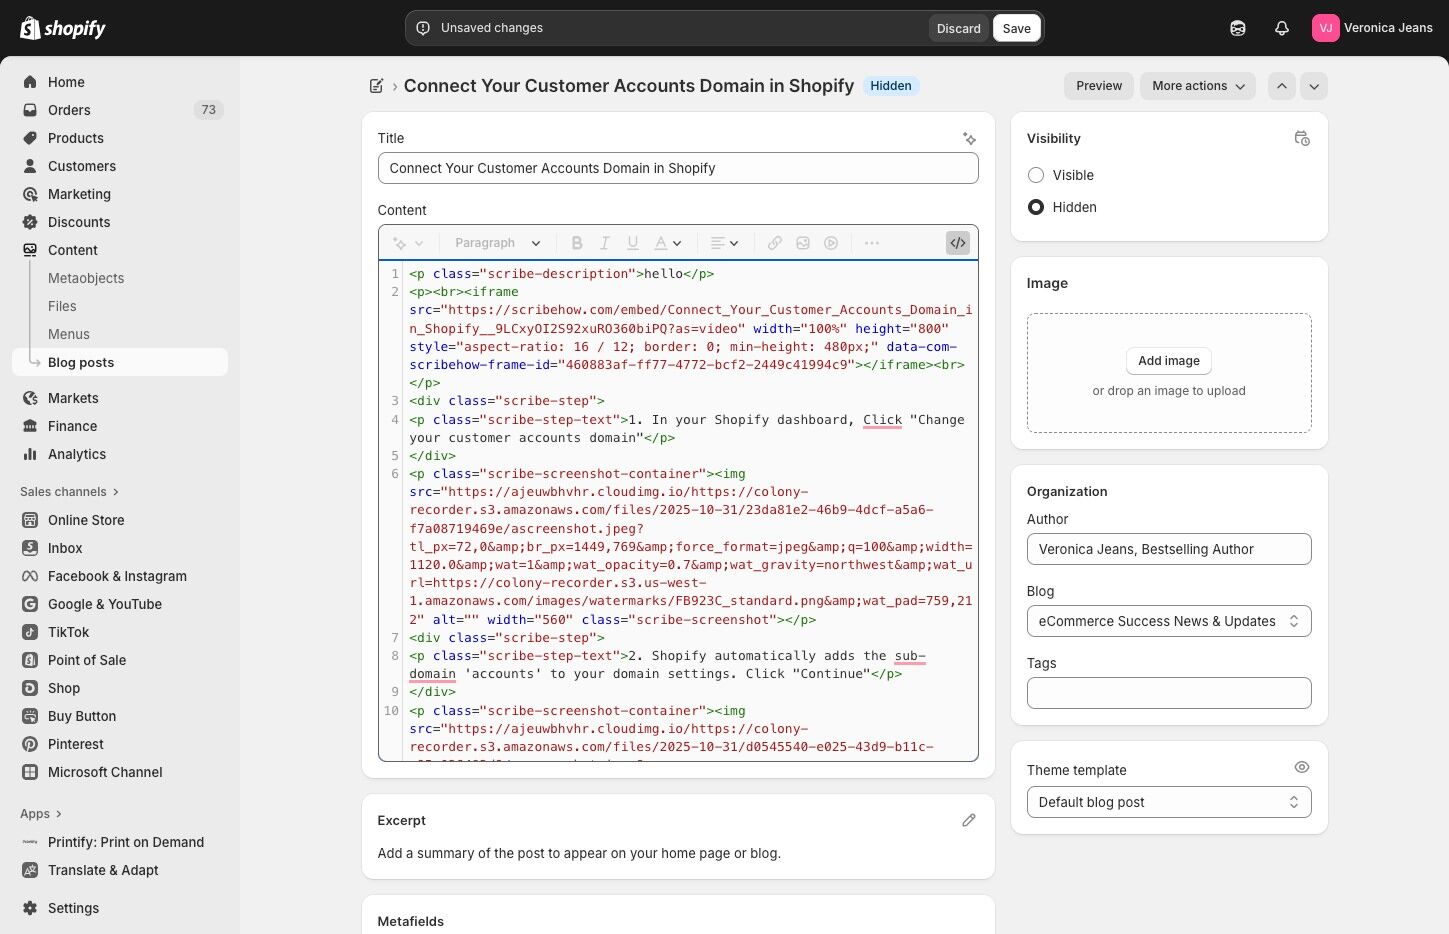Click the eye icon to preview the theme template

pyautogui.click(x=1301, y=768)
